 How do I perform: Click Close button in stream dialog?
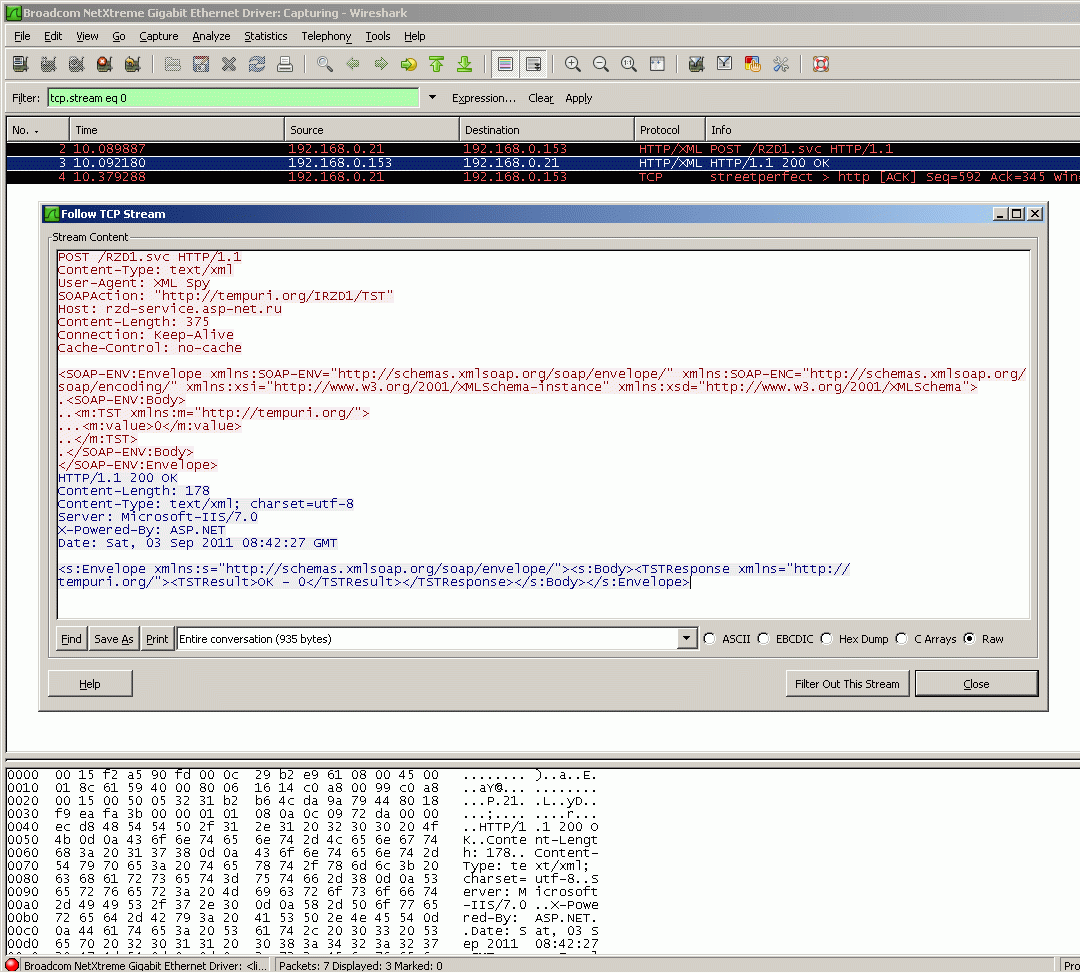click(976, 684)
